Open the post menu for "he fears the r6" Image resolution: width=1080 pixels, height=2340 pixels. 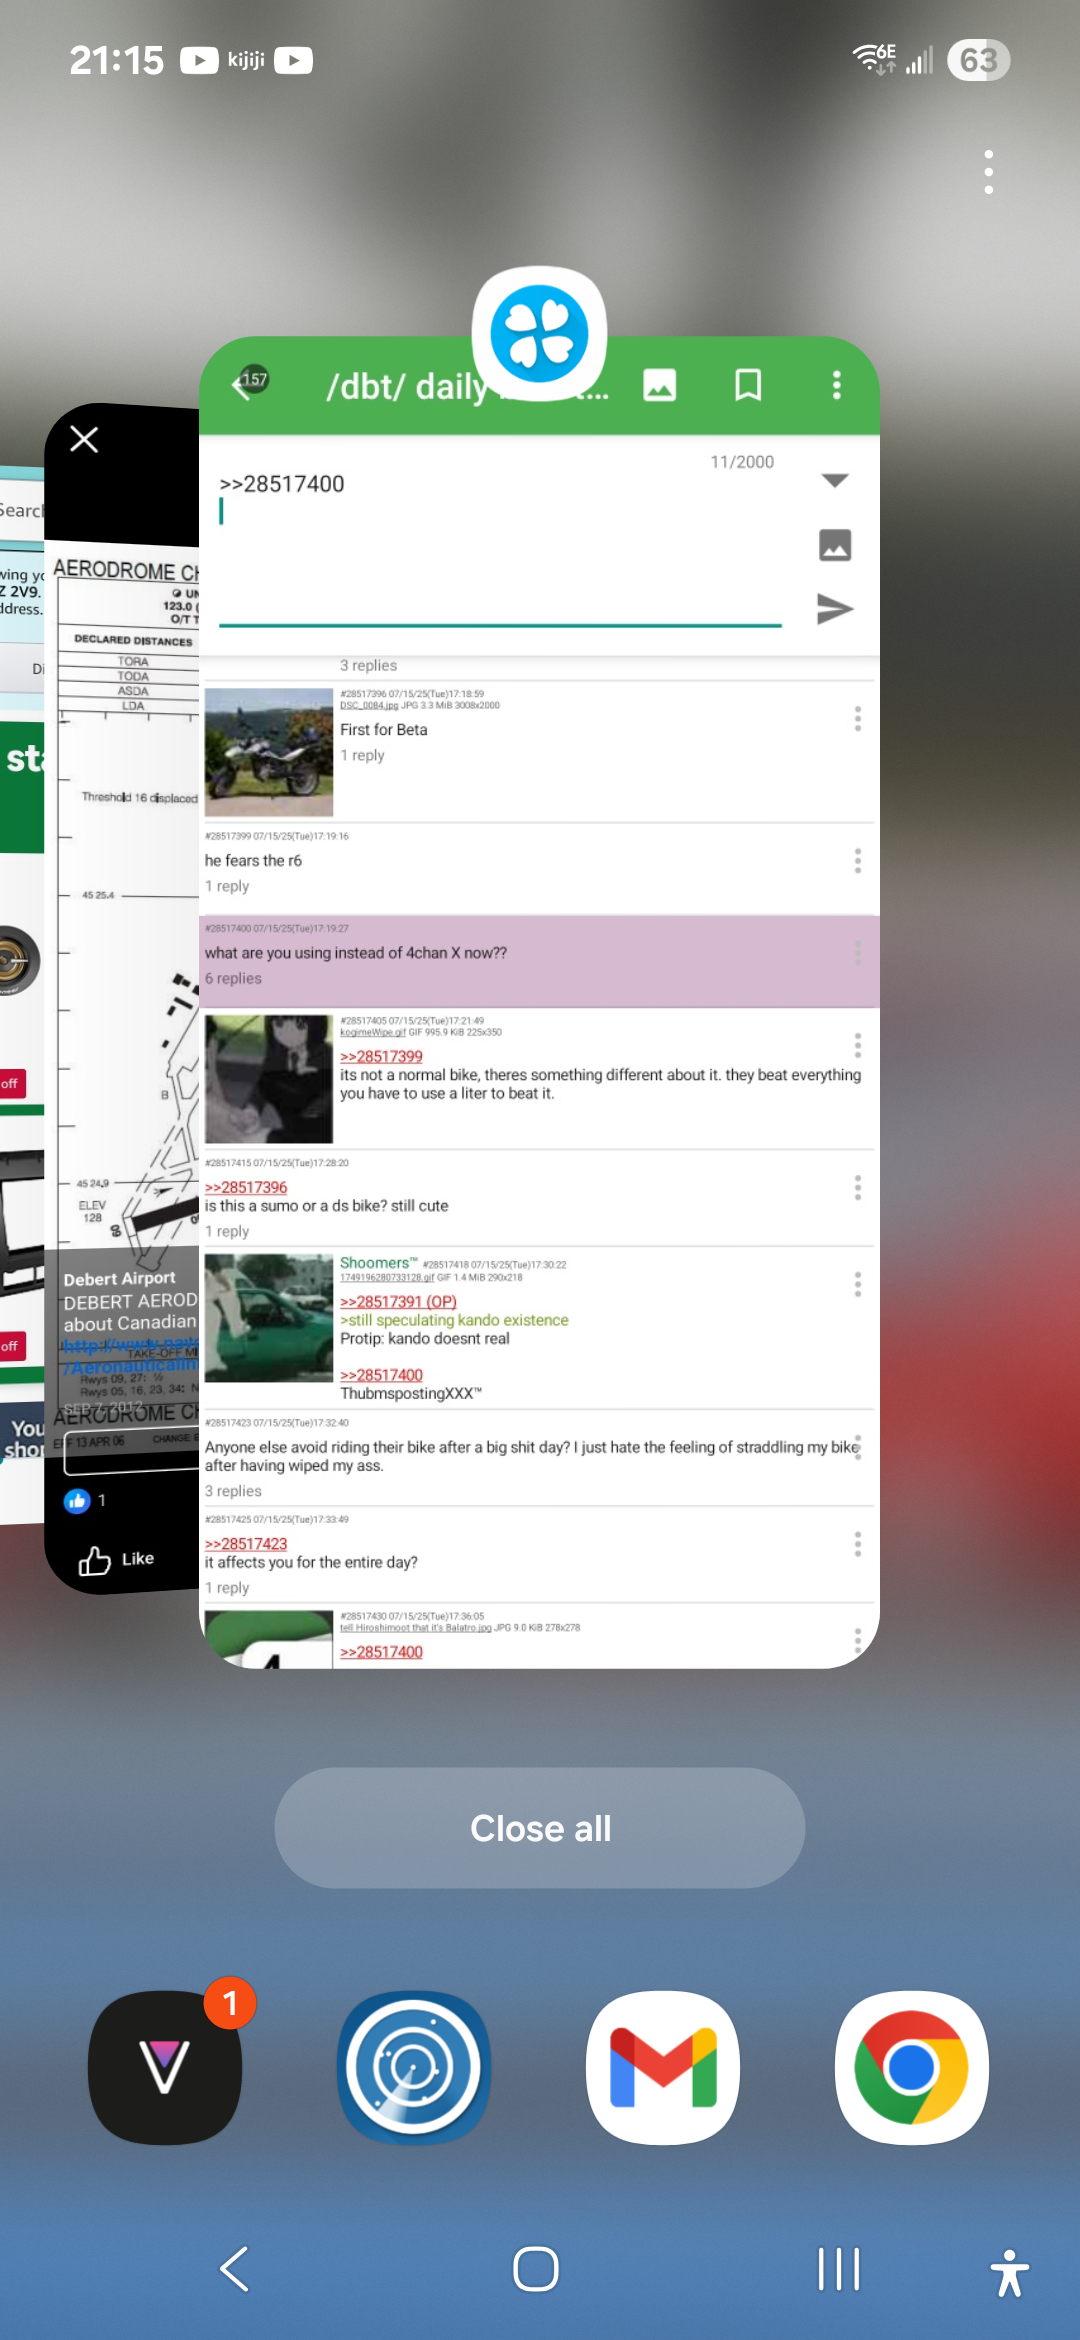[857, 861]
